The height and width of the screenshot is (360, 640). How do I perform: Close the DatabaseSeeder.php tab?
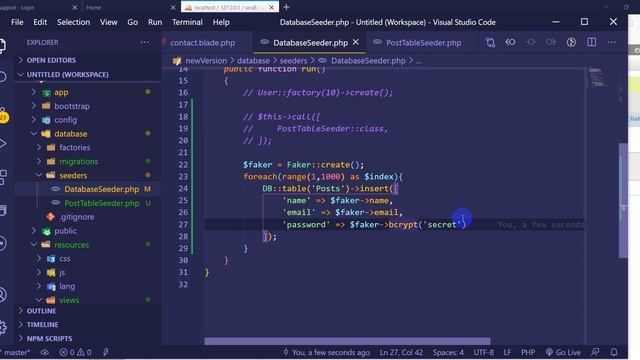[x=356, y=42]
